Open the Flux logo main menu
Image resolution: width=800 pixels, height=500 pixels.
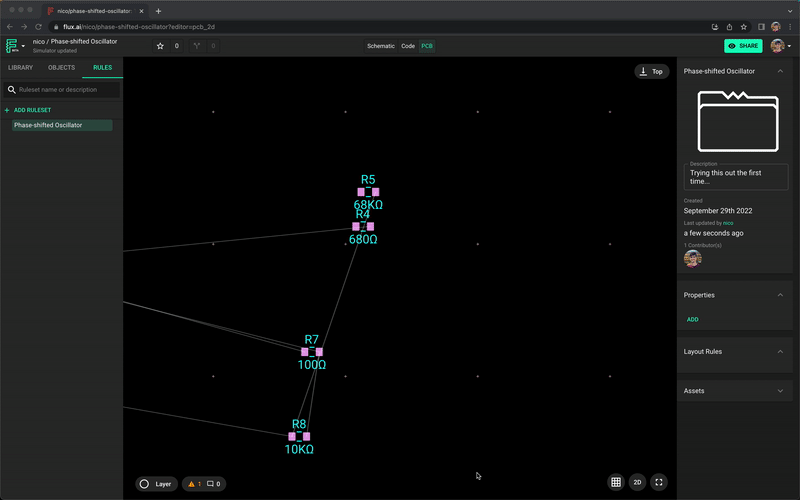[x=14, y=46]
